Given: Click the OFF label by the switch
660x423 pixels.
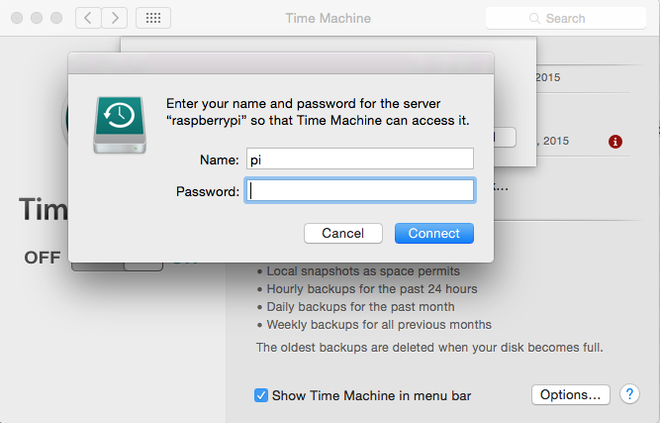Looking at the screenshot, I should (42, 258).
